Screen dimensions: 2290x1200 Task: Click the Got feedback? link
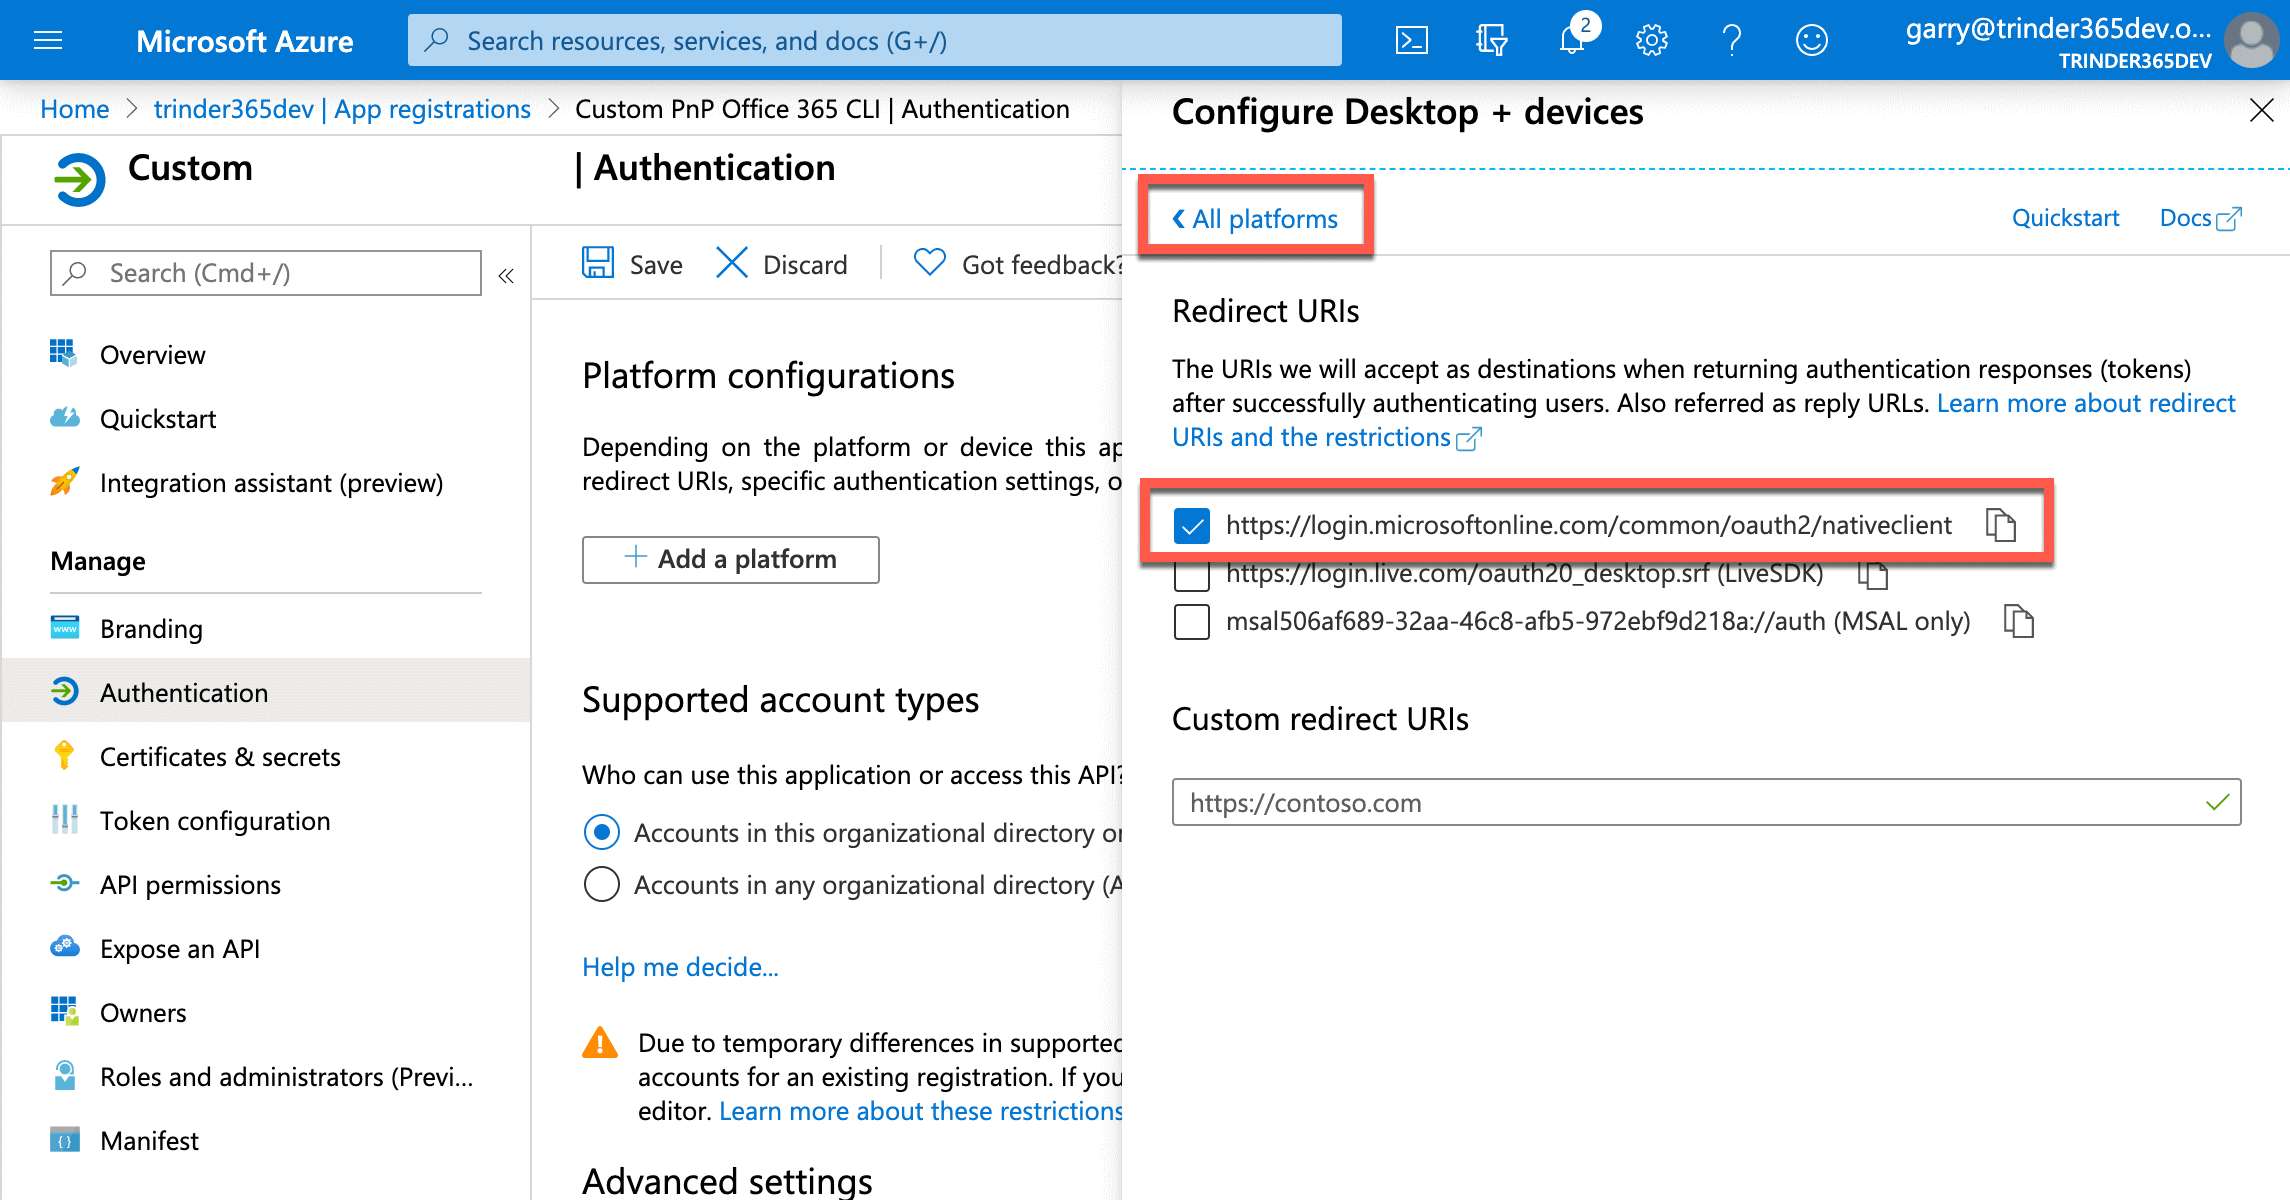(1041, 265)
